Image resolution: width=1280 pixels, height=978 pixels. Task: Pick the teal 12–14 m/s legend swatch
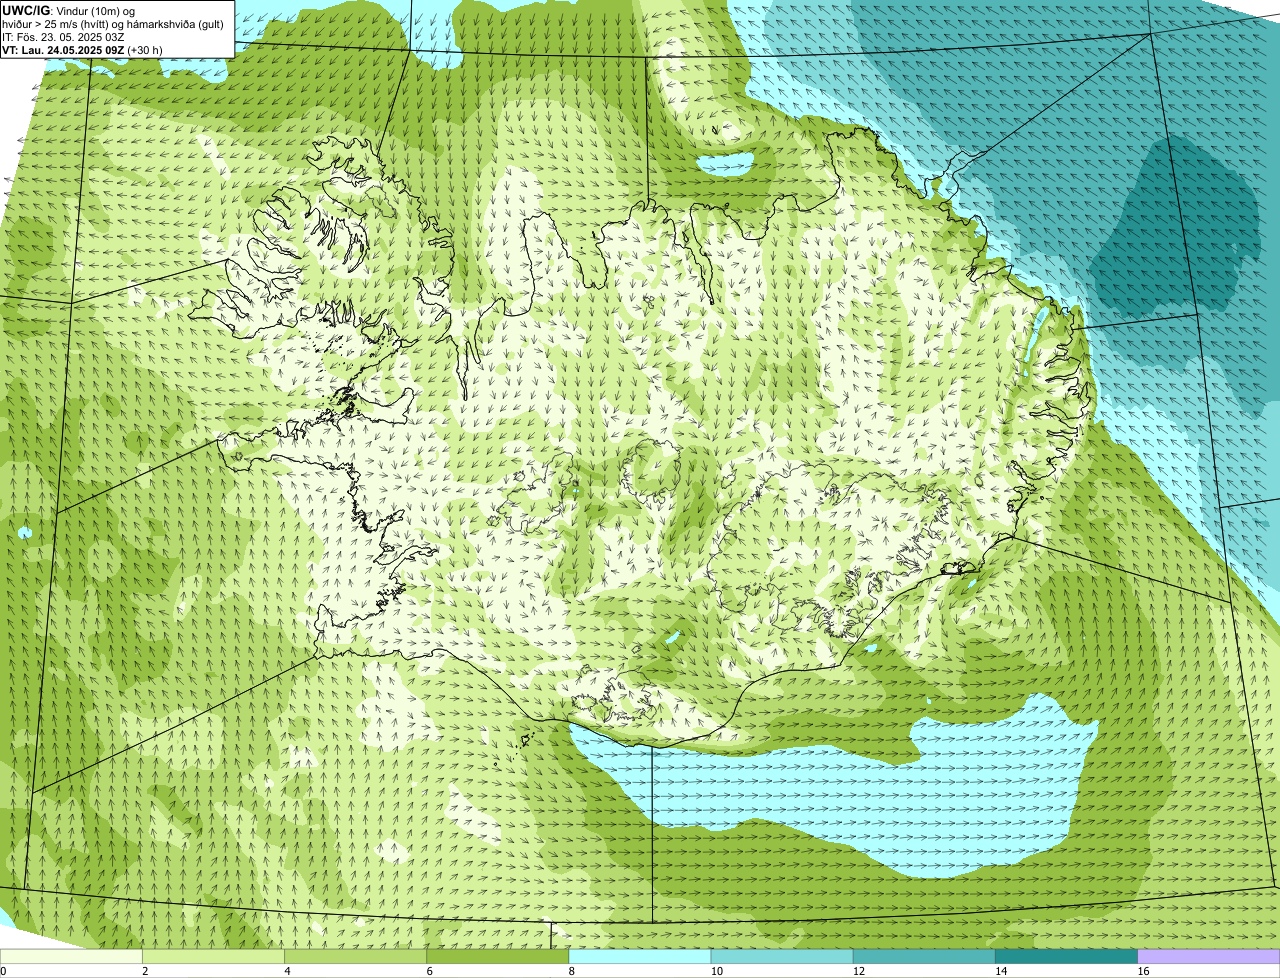coord(924,956)
